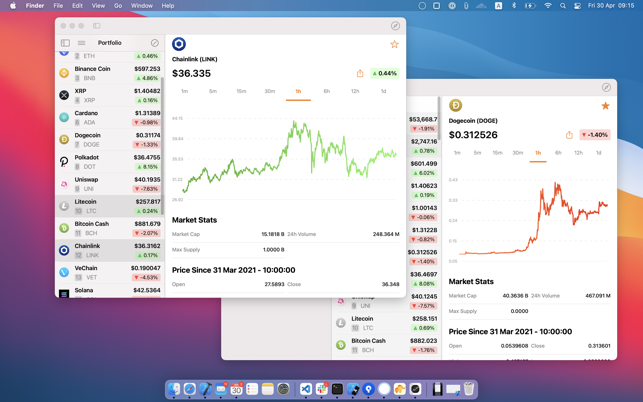Open Slack from the Dock
643x402 pixels.
click(x=322, y=389)
